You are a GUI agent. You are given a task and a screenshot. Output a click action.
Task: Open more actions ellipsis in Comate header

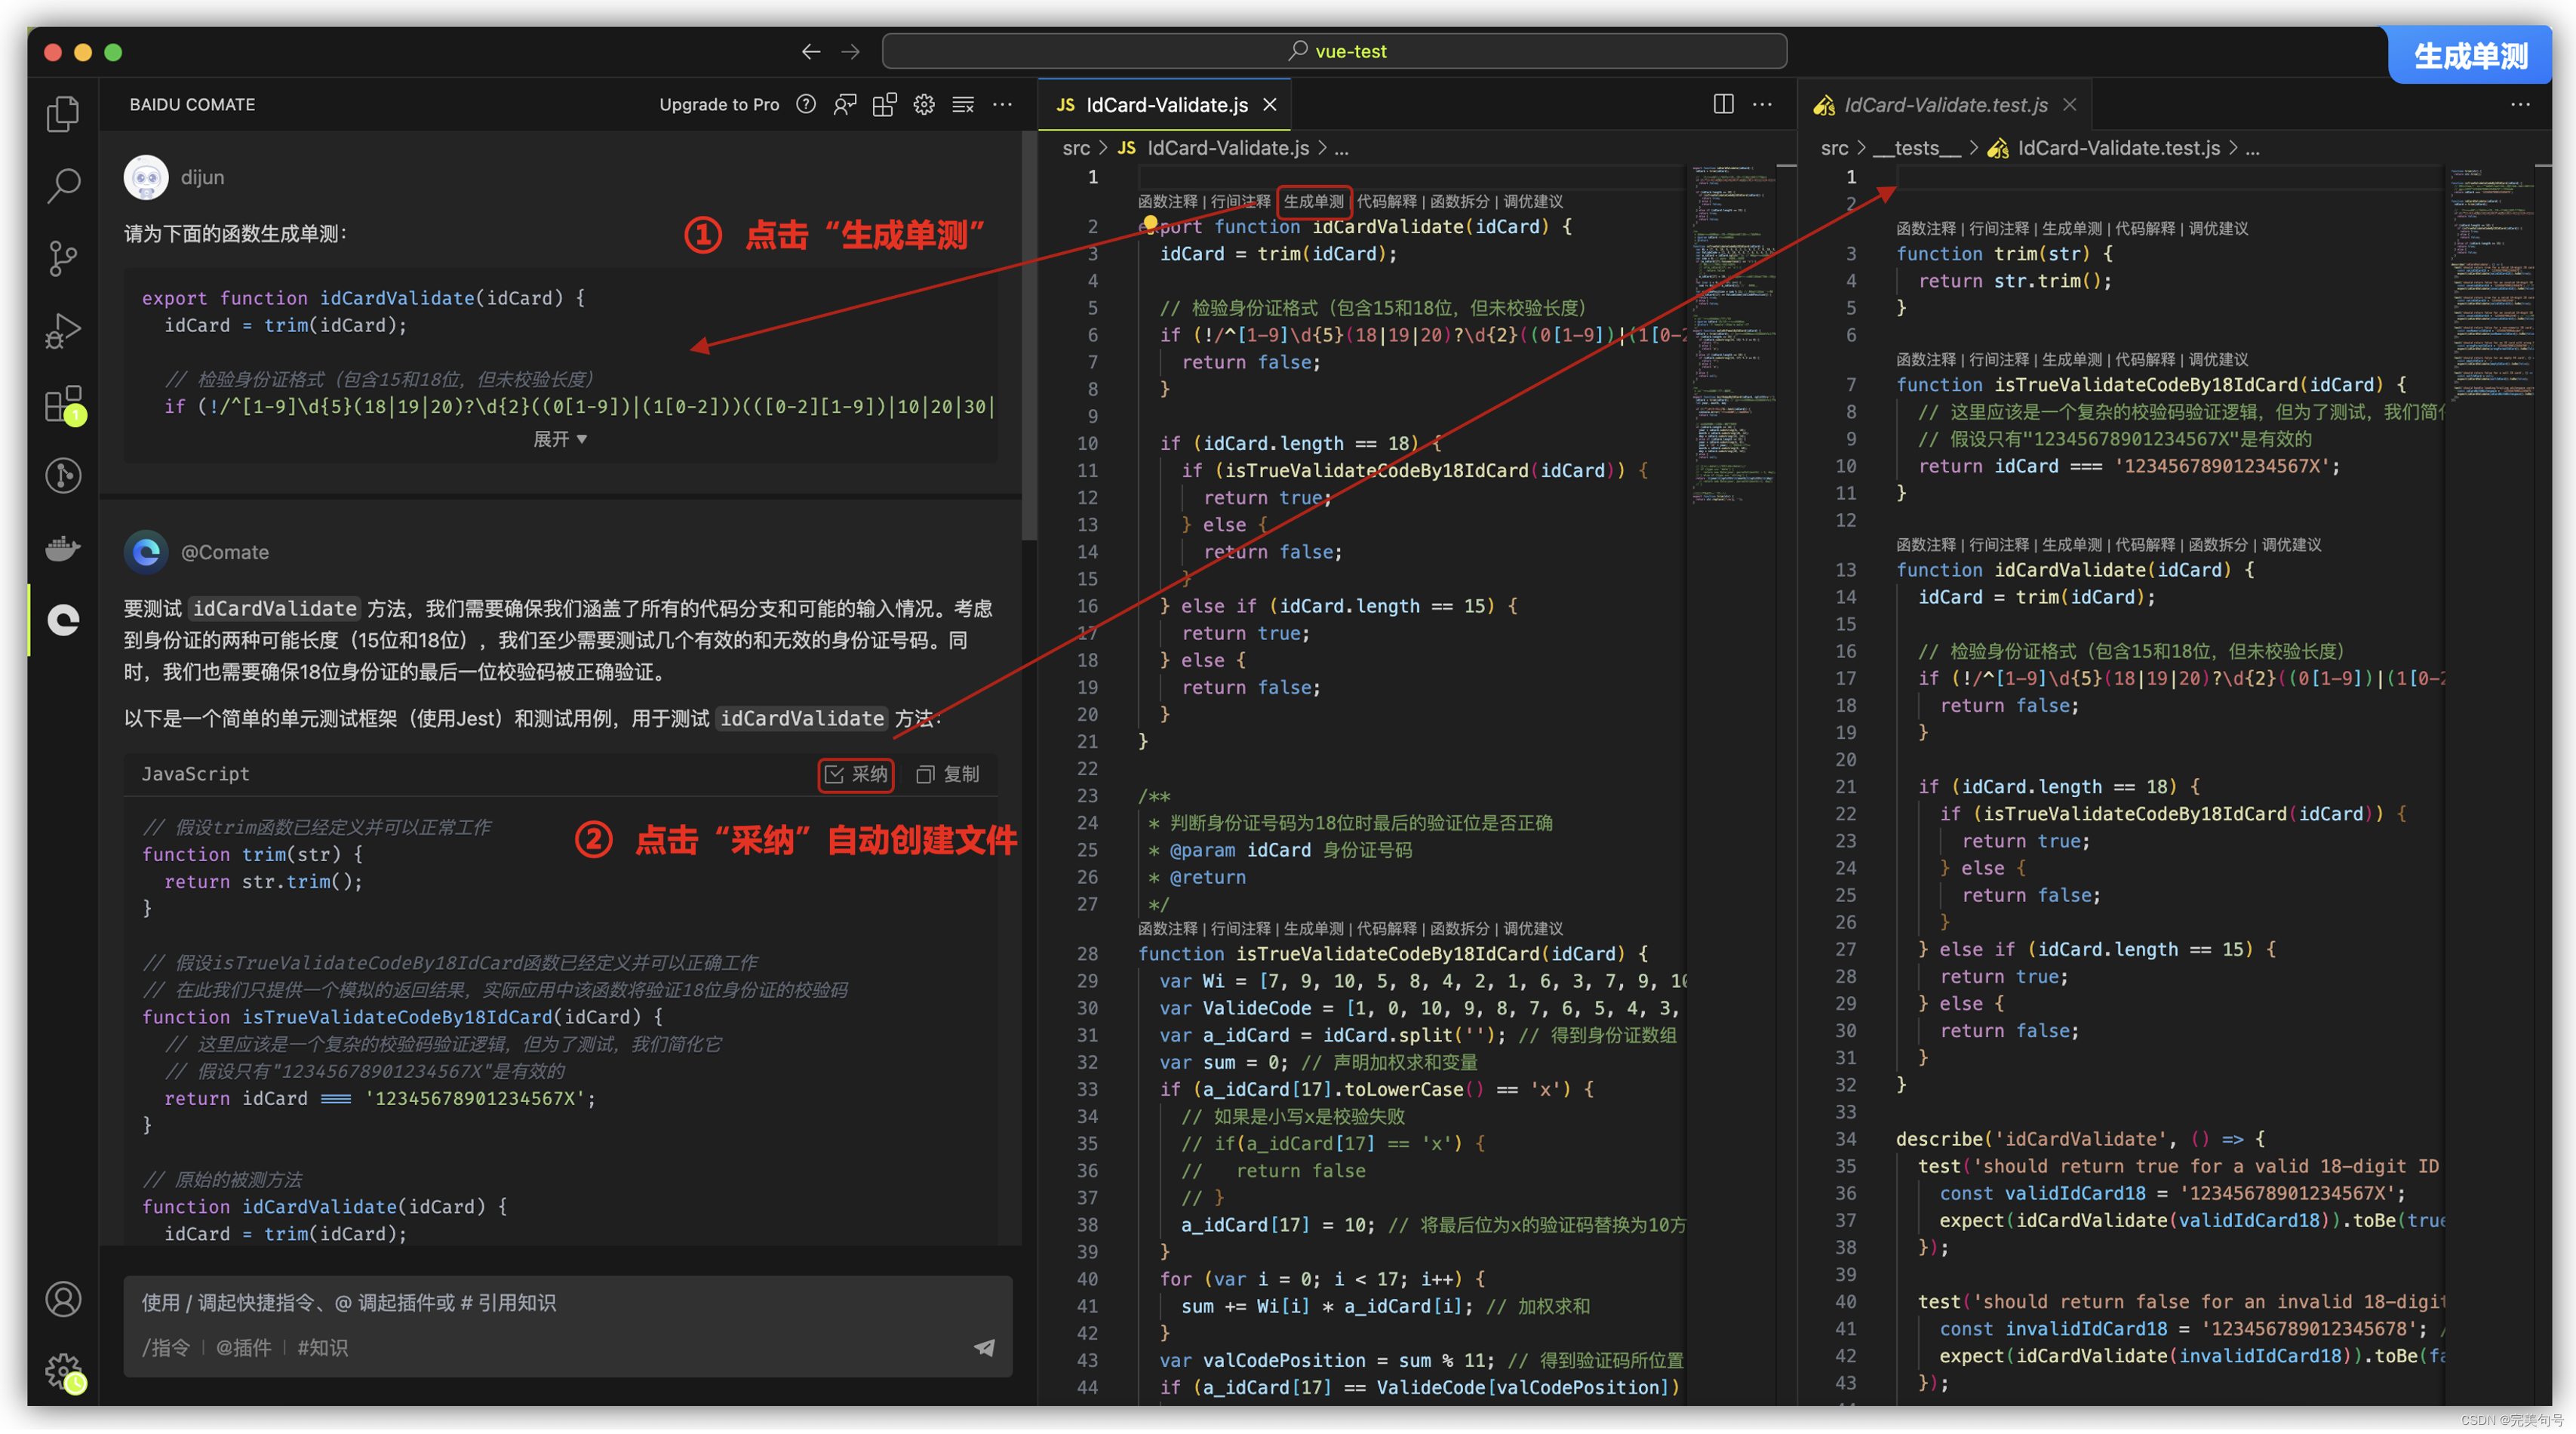tap(1002, 104)
